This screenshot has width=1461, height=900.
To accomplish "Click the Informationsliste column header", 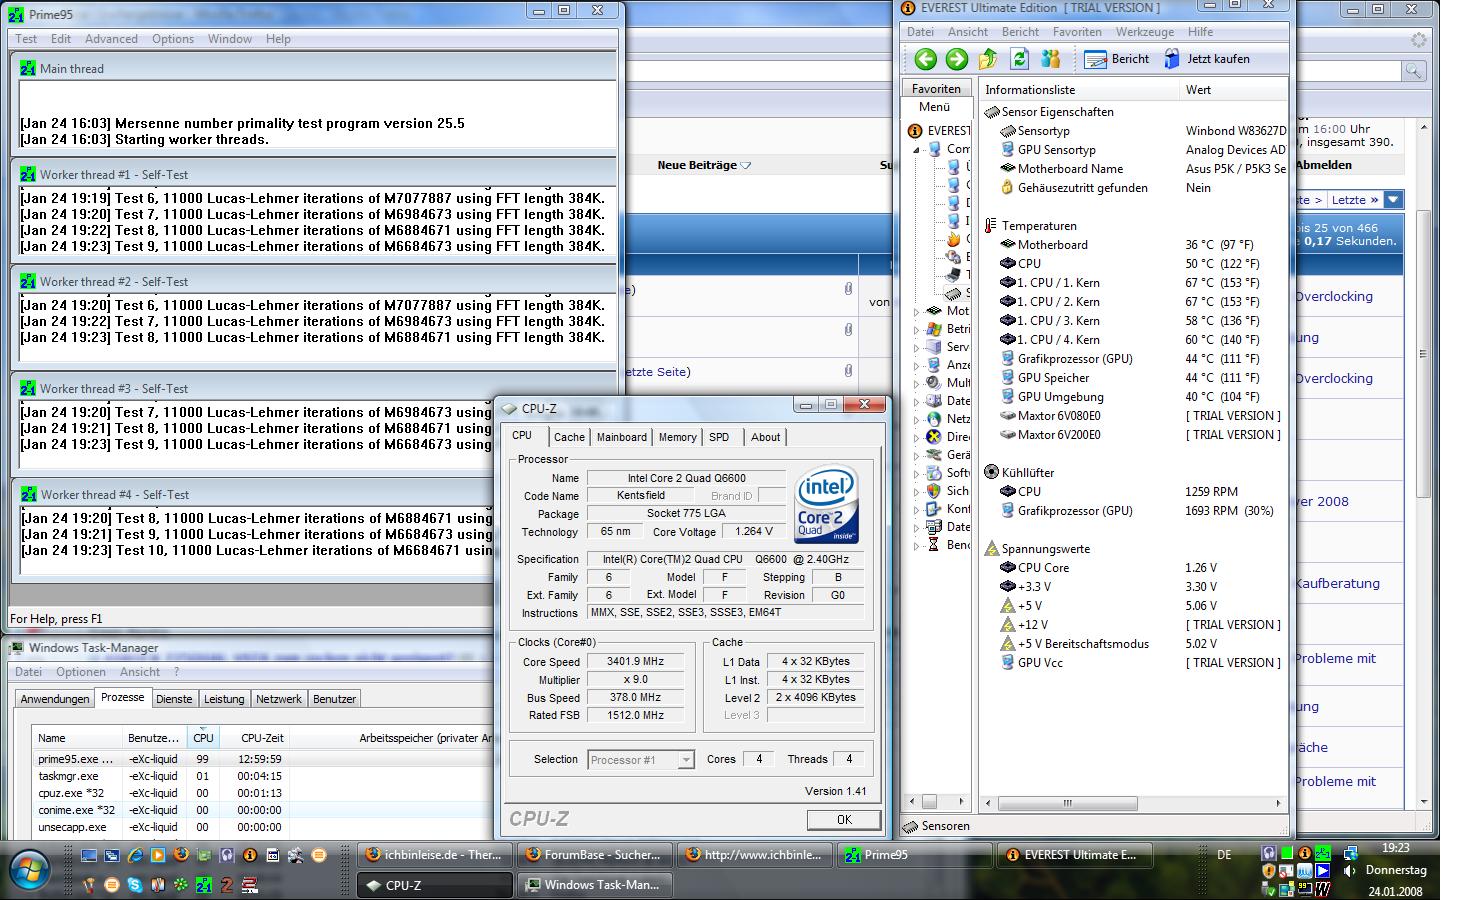I will 1078,90.
